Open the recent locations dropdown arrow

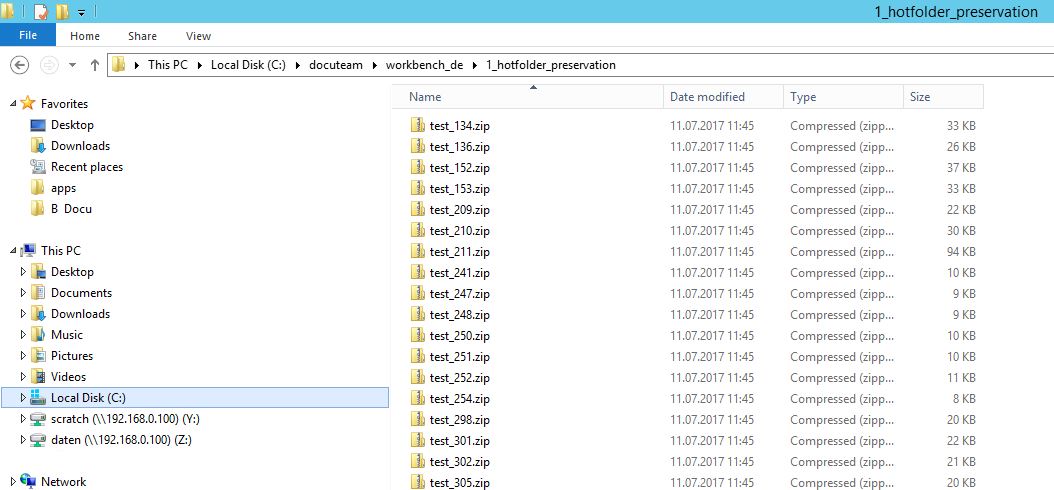72,65
